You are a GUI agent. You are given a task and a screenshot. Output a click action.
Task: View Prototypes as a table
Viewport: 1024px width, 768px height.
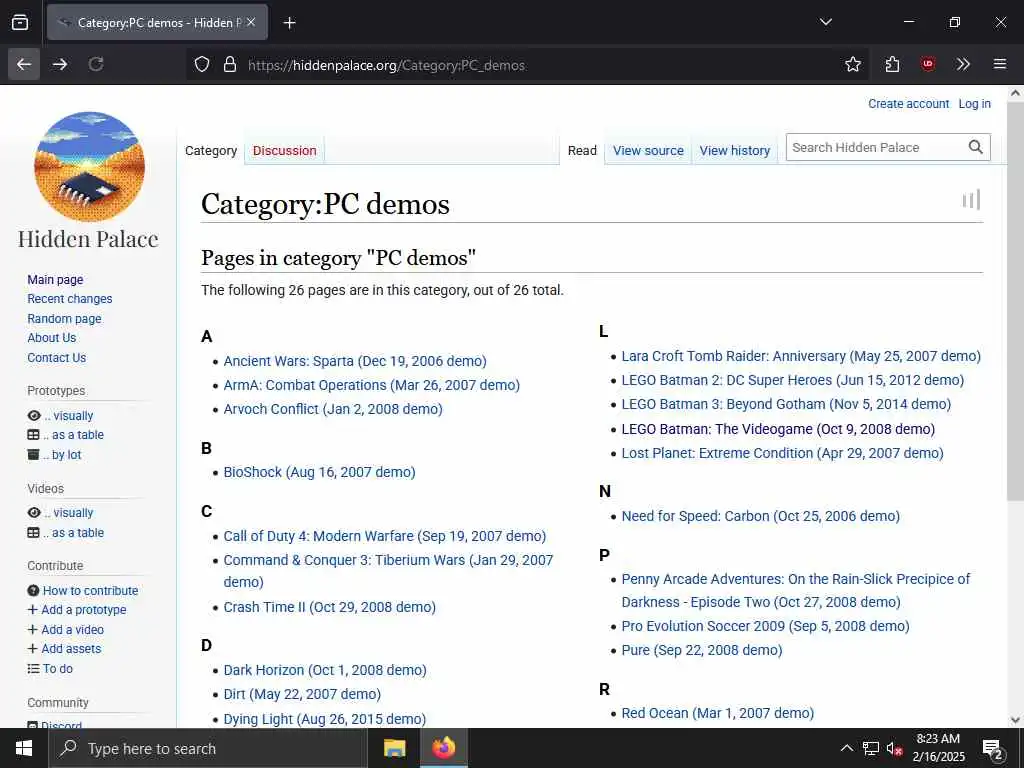click(66, 435)
